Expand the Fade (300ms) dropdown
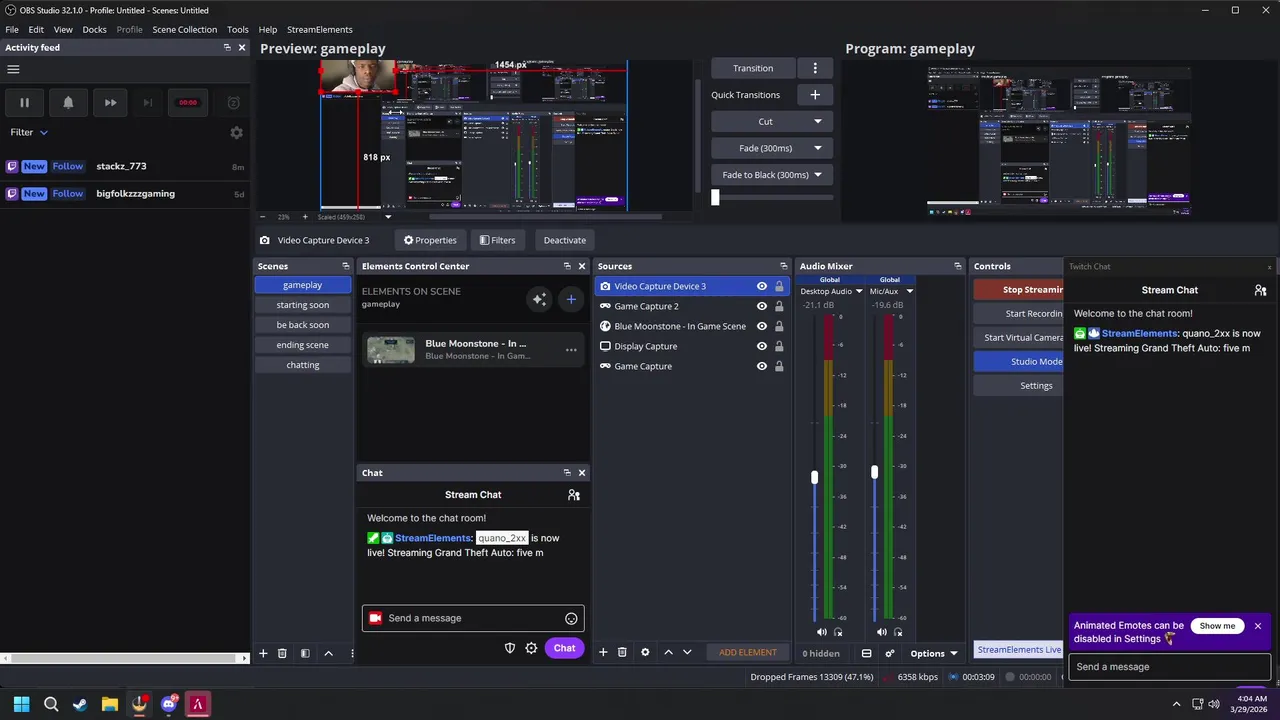 click(817, 148)
